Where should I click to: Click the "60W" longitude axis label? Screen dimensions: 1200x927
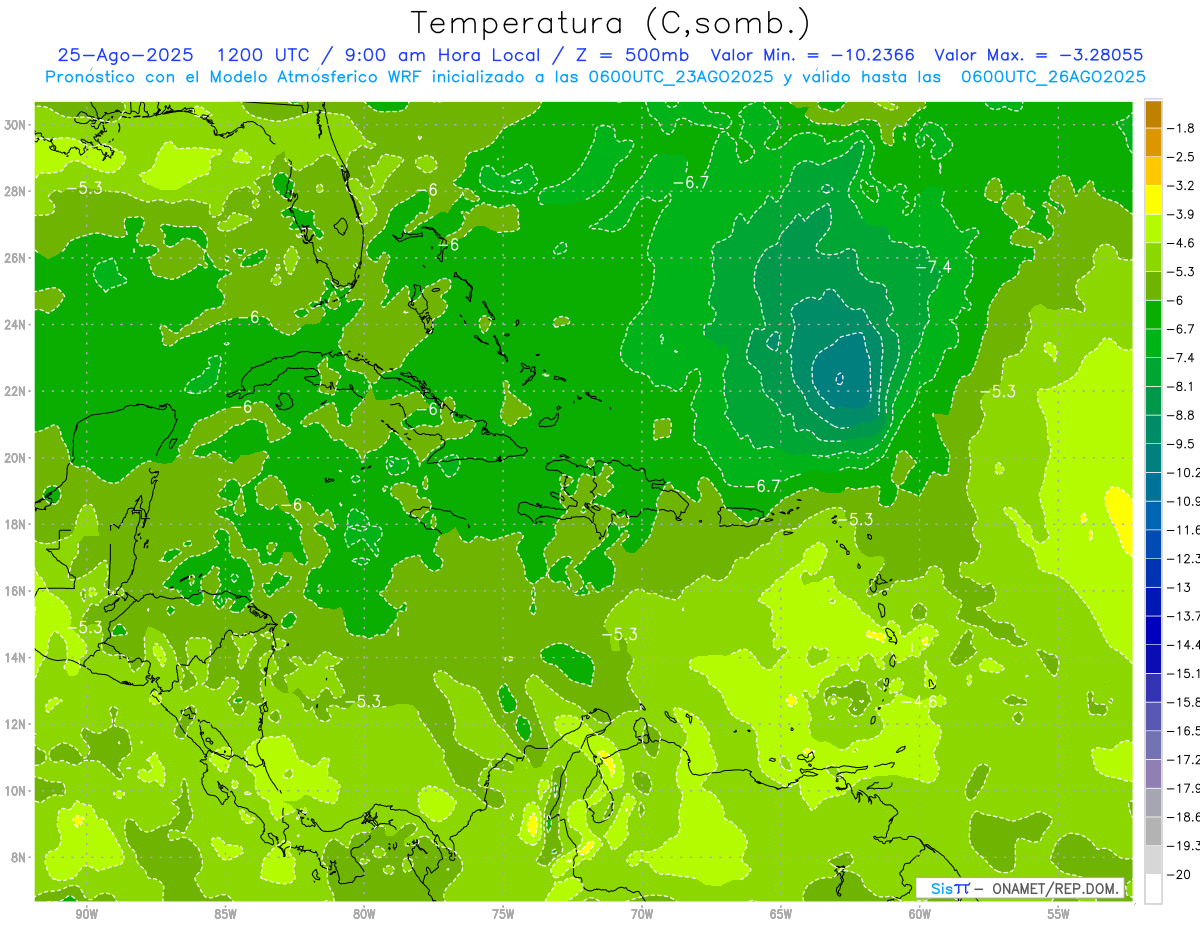[920, 913]
